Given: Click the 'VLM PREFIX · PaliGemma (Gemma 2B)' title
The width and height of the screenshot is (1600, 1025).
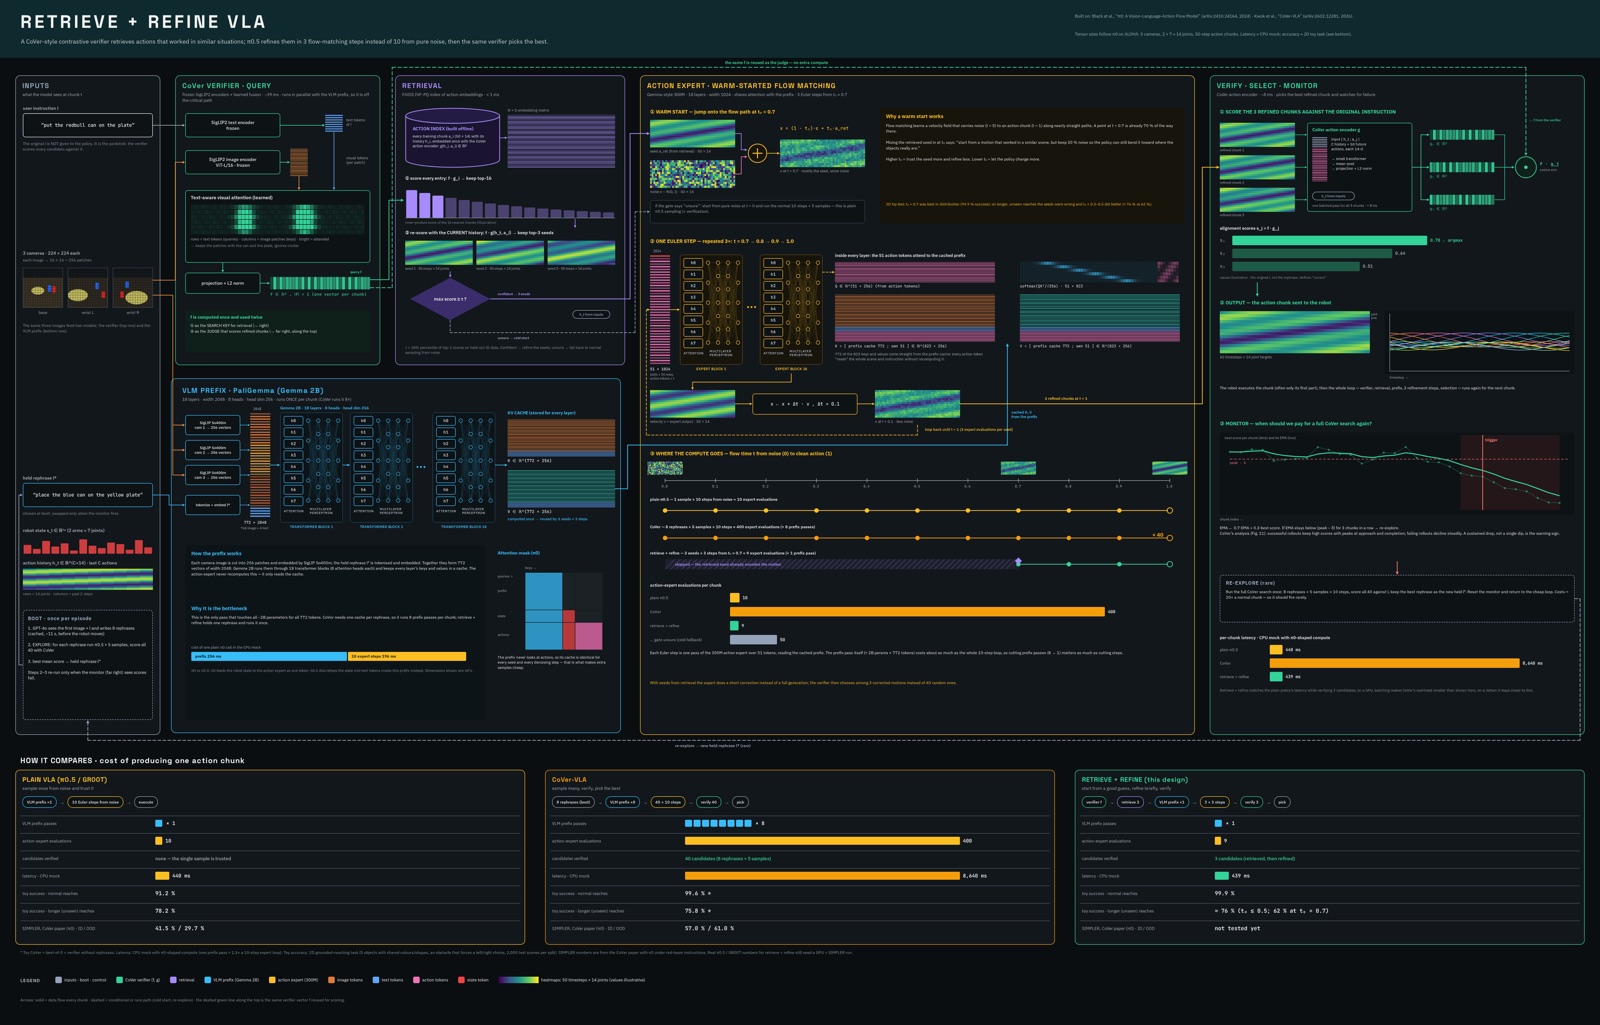Looking at the screenshot, I should tap(252, 390).
